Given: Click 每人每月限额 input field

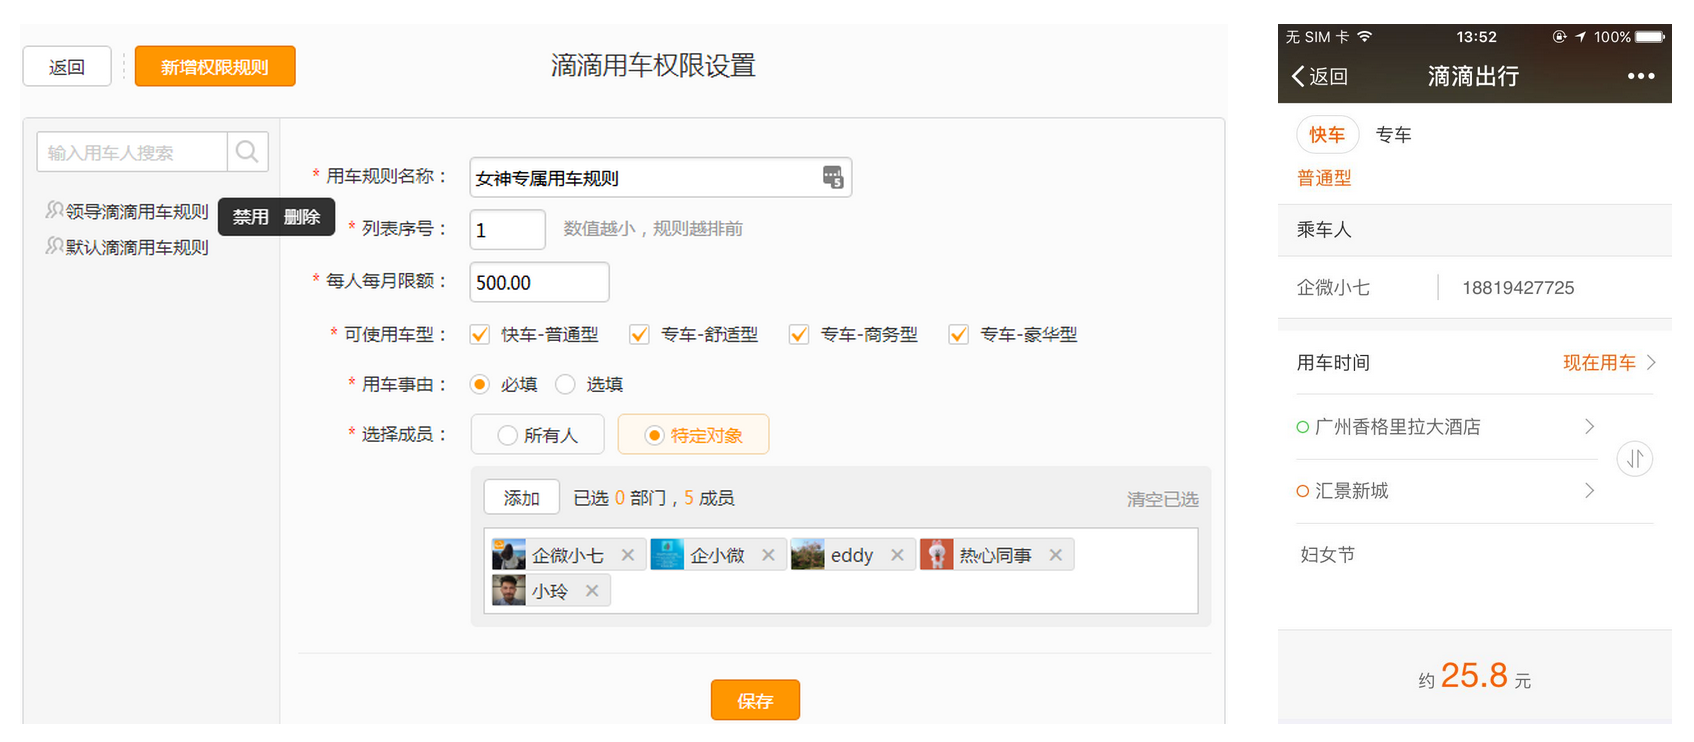Looking at the screenshot, I should pos(539,282).
